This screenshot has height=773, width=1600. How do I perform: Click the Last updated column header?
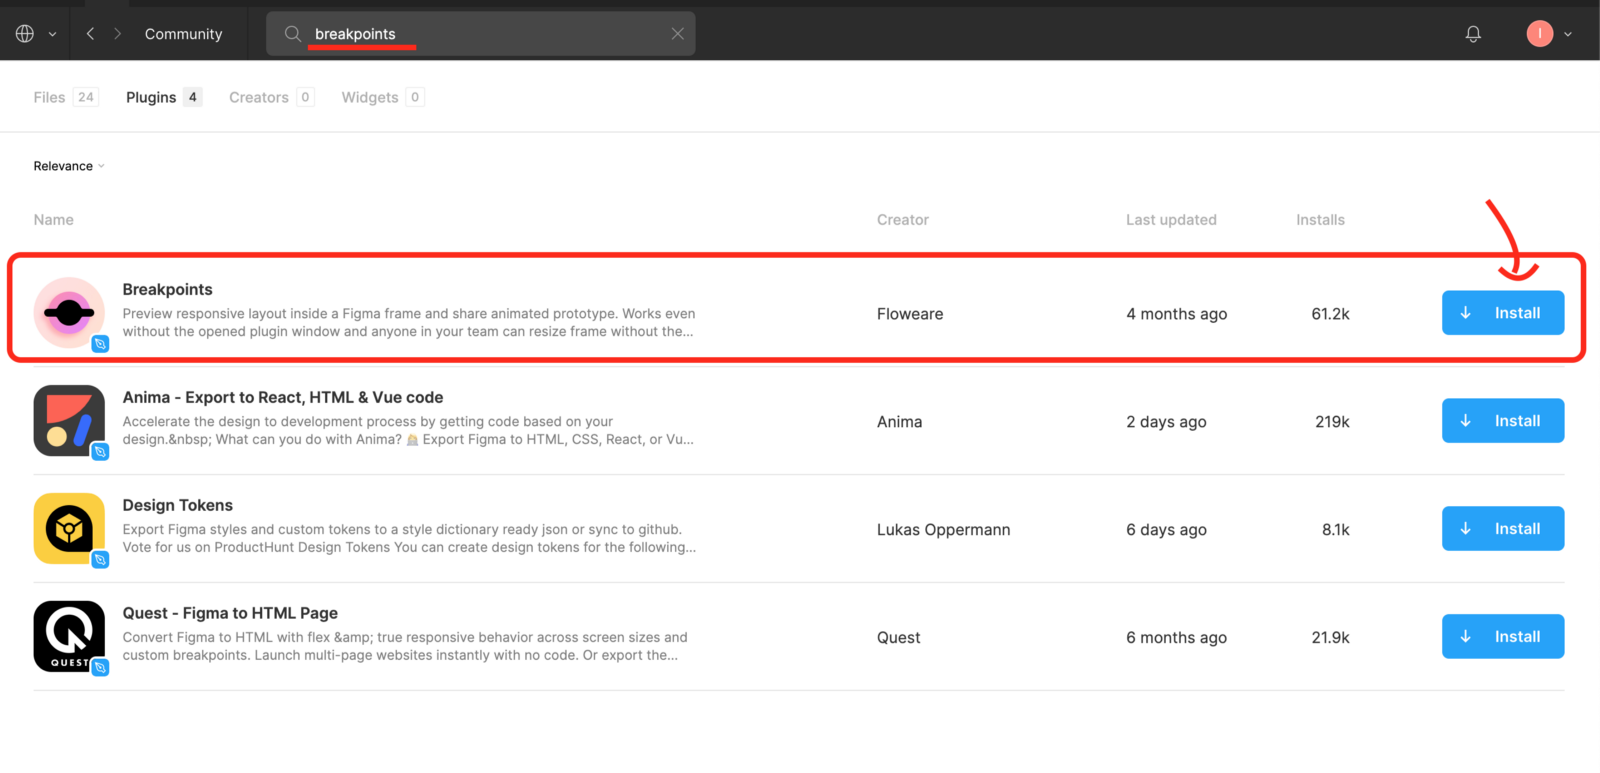(x=1171, y=220)
